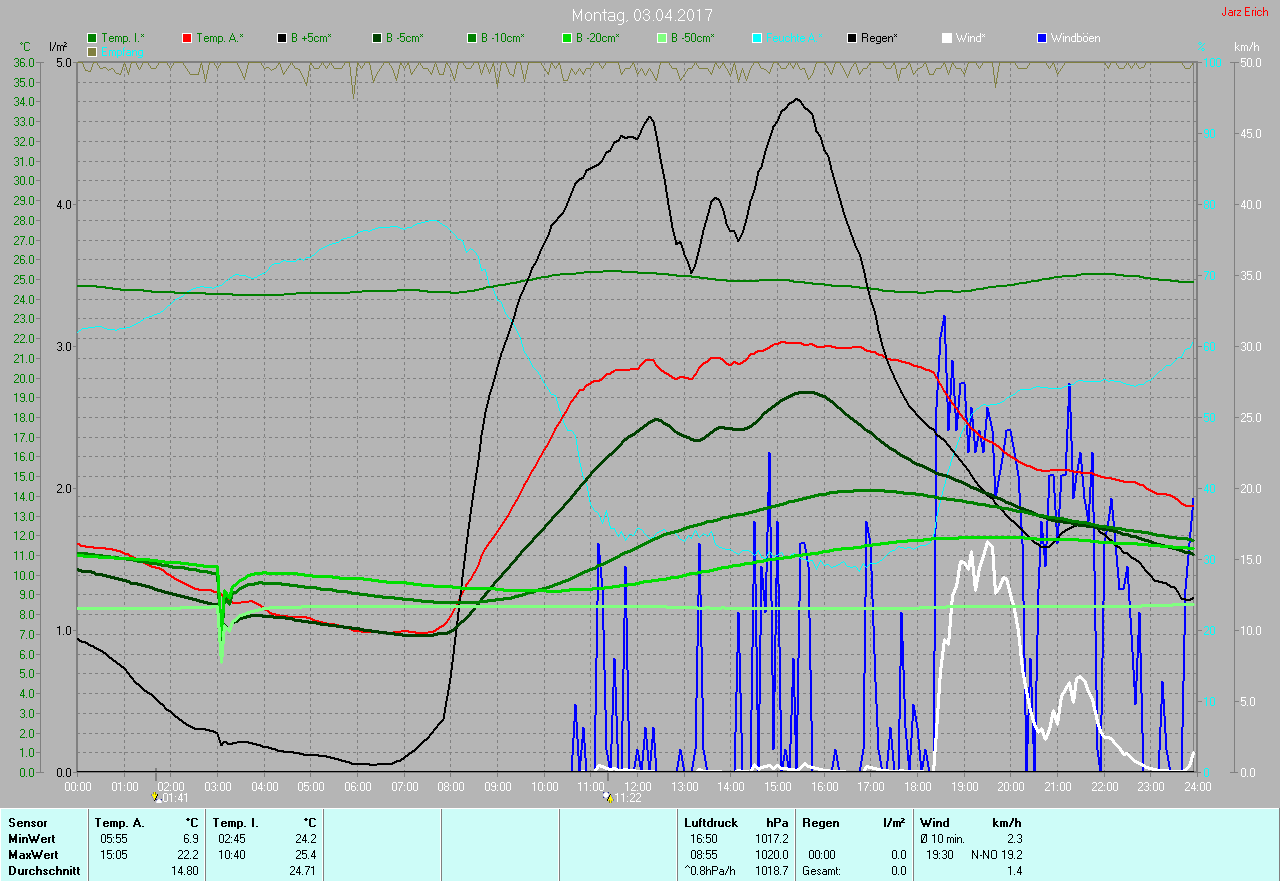Click the B -10cm legend swatch
The height and width of the screenshot is (881, 1280).
[x=472, y=38]
